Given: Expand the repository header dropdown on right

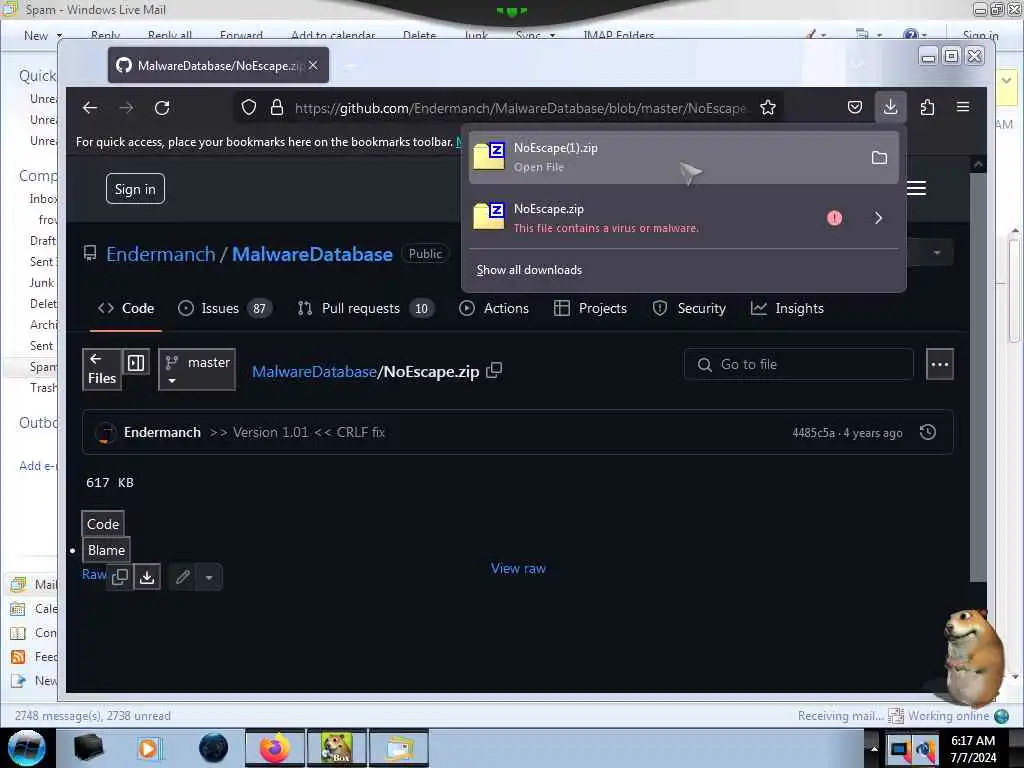Looking at the screenshot, I should point(936,253).
